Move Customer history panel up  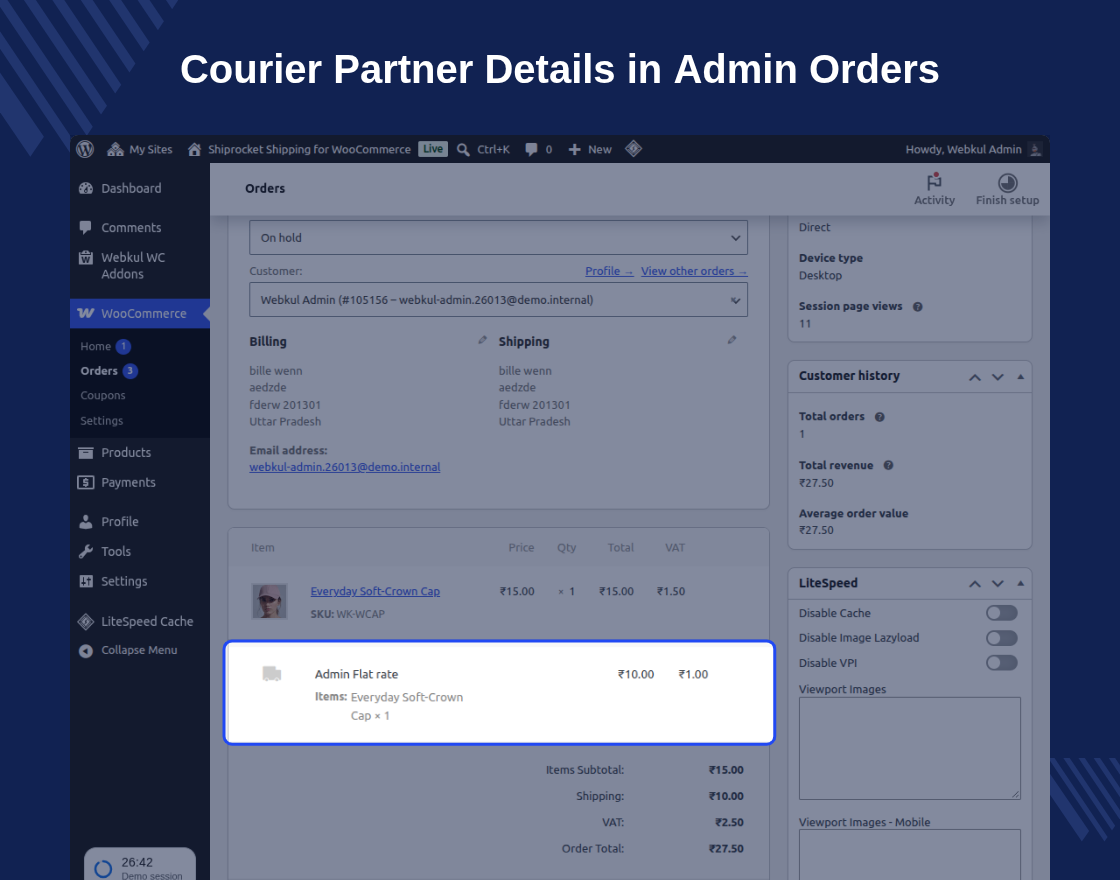pyautogui.click(x=974, y=377)
